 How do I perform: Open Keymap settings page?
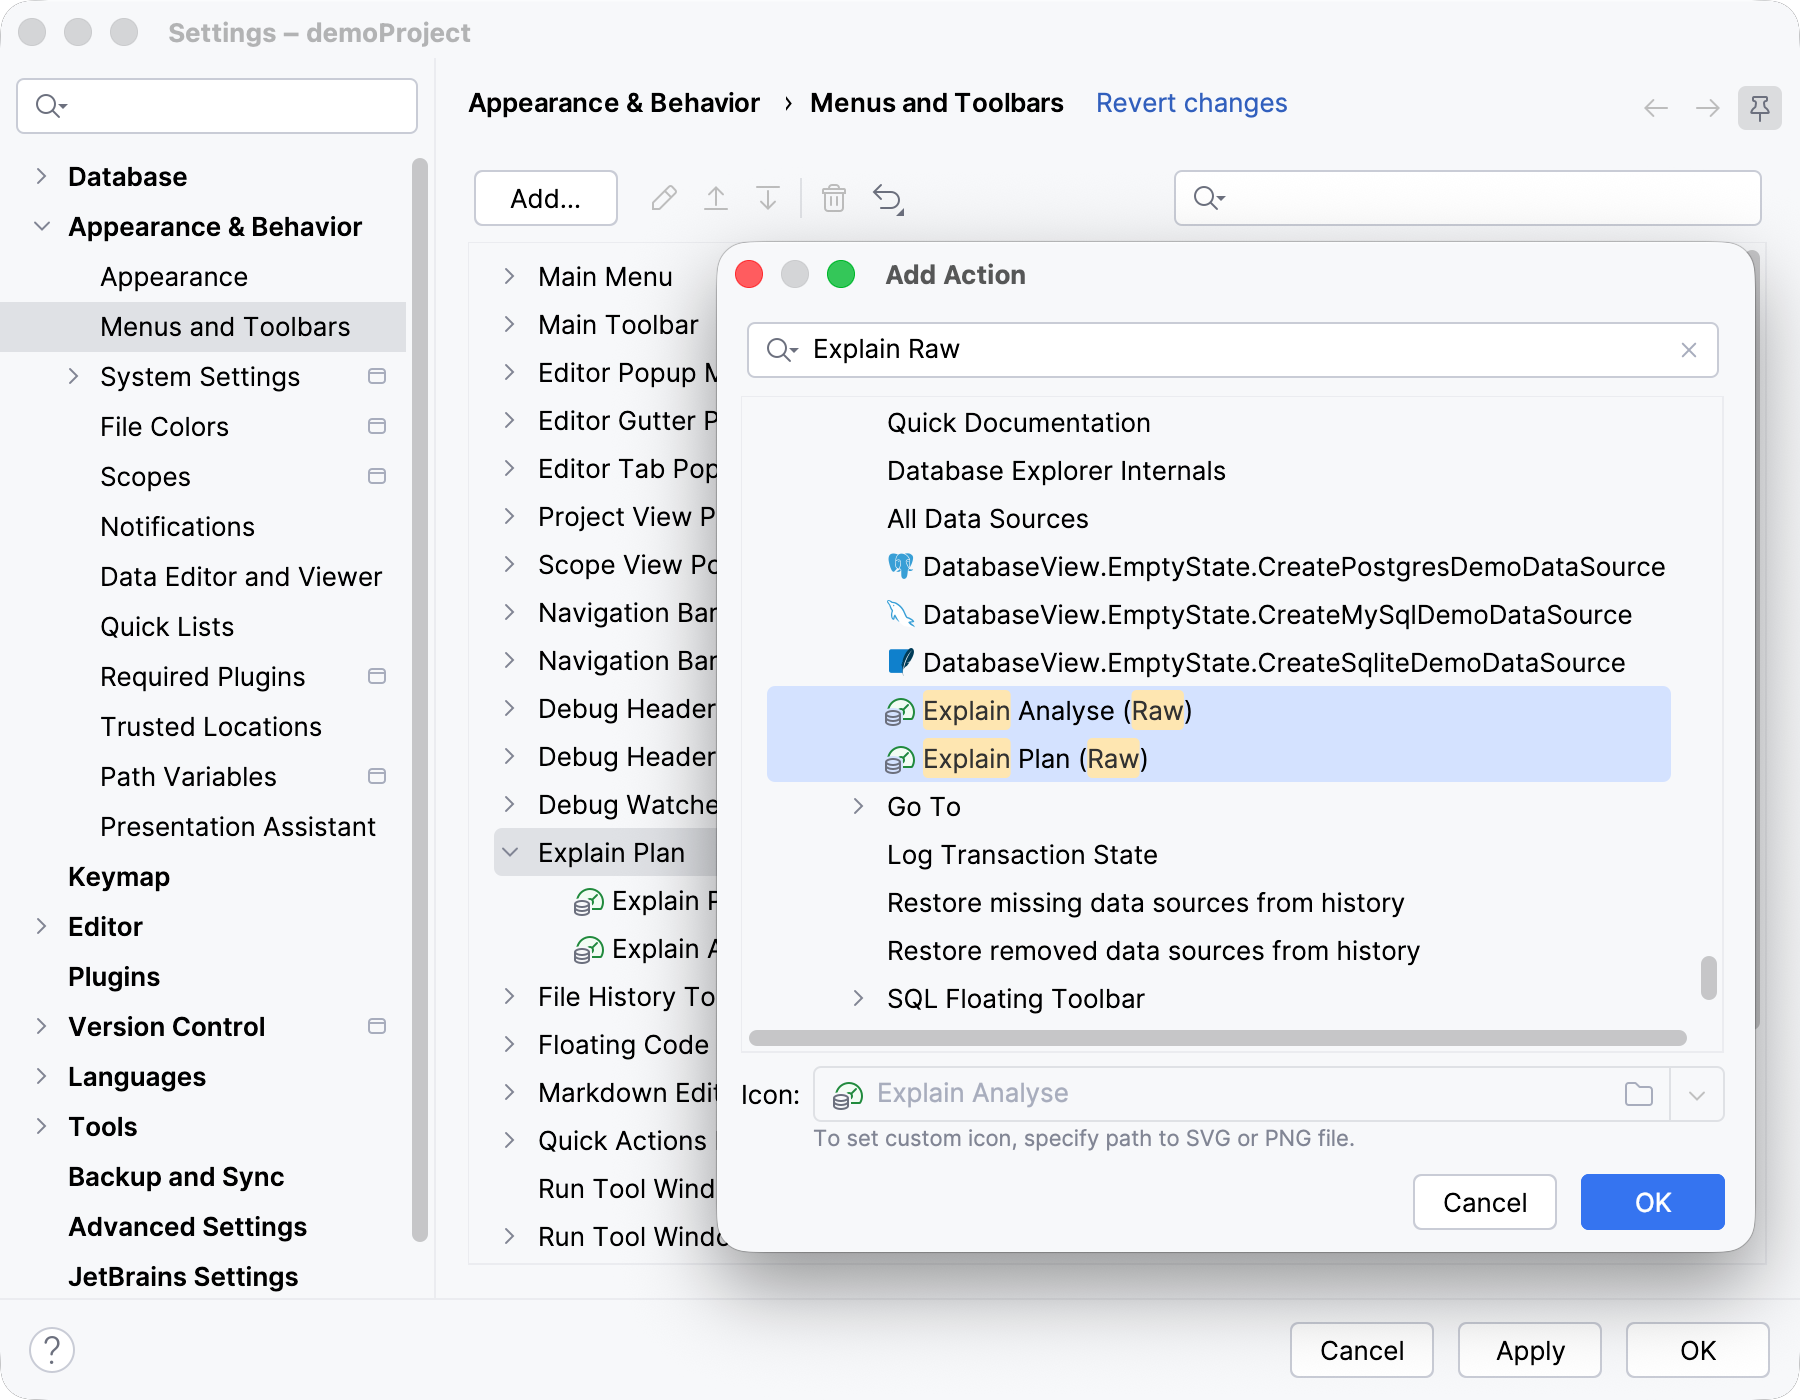click(x=119, y=877)
